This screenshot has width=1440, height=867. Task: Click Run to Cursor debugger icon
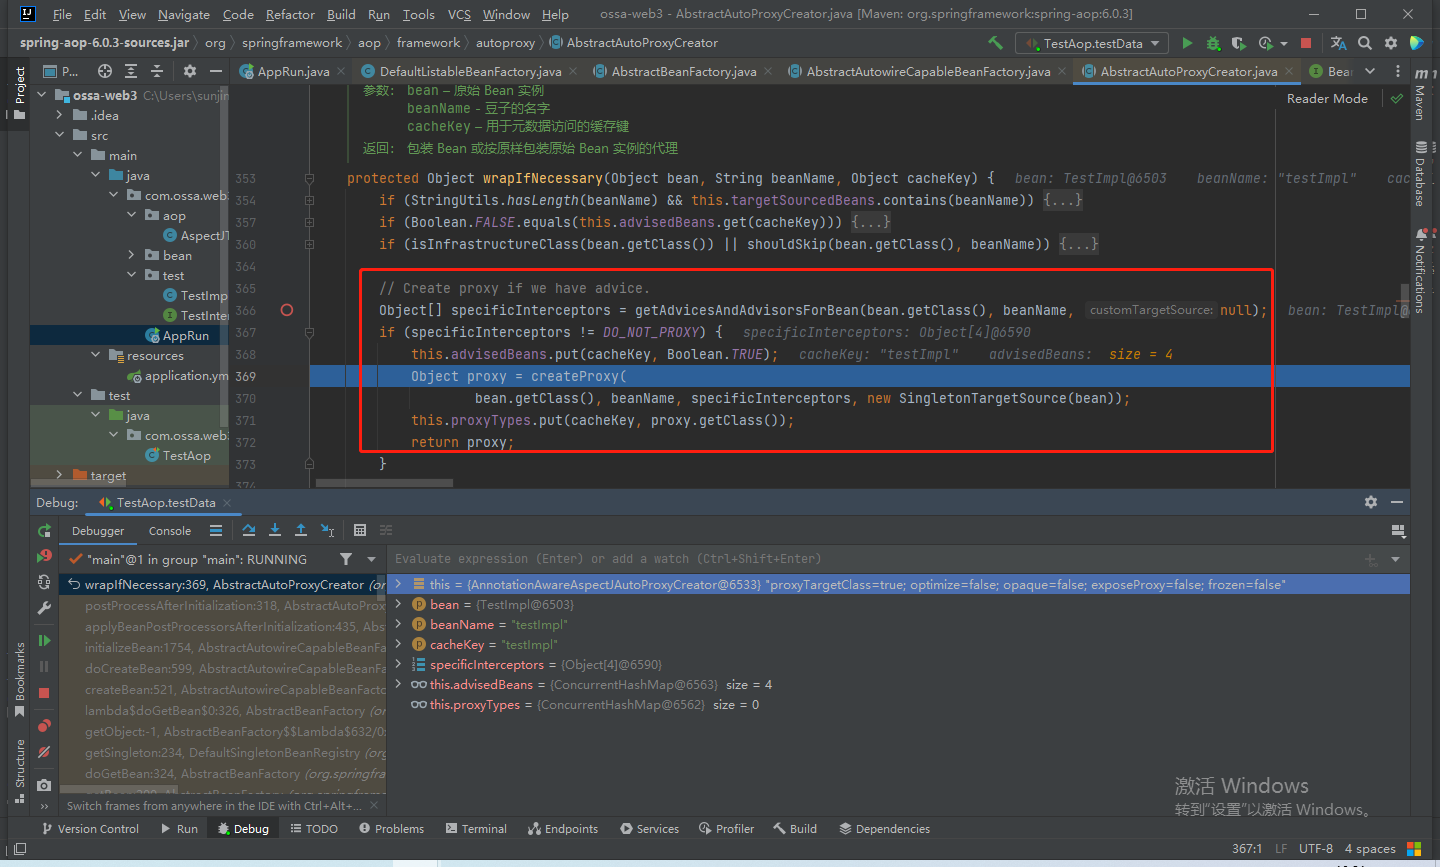(327, 530)
